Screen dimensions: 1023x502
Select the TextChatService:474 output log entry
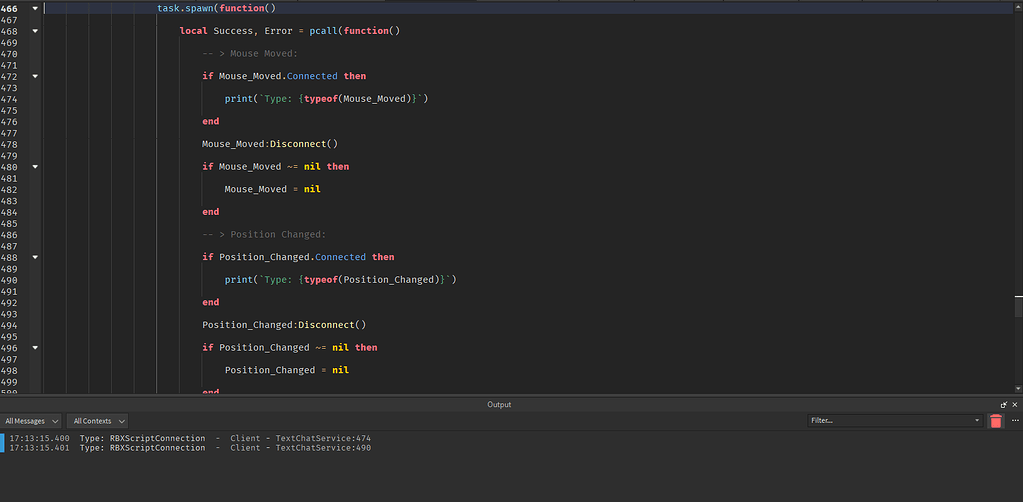[190, 437]
